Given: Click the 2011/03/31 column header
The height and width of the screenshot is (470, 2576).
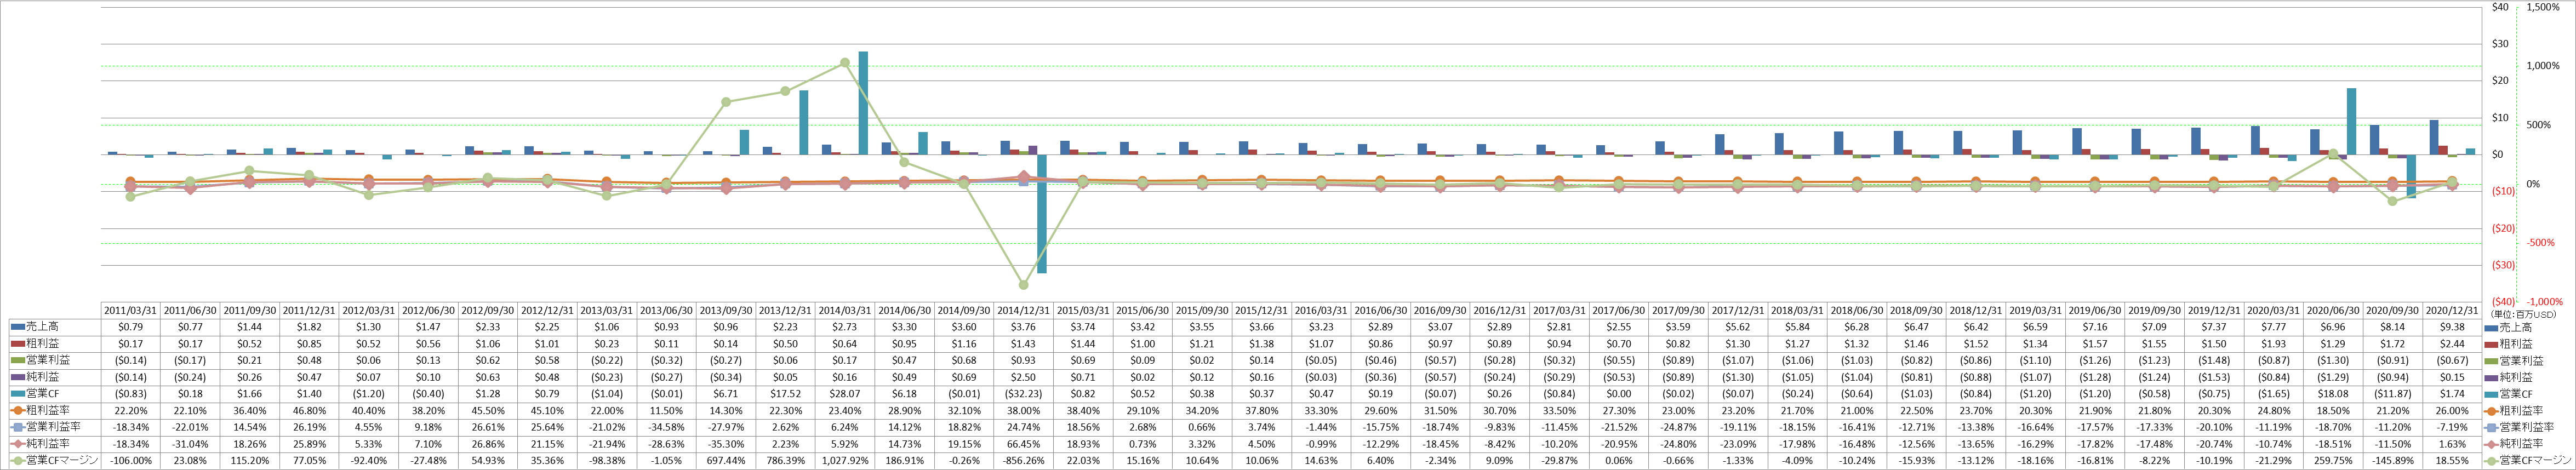Looking at the screenshot, I should (131, 311).
